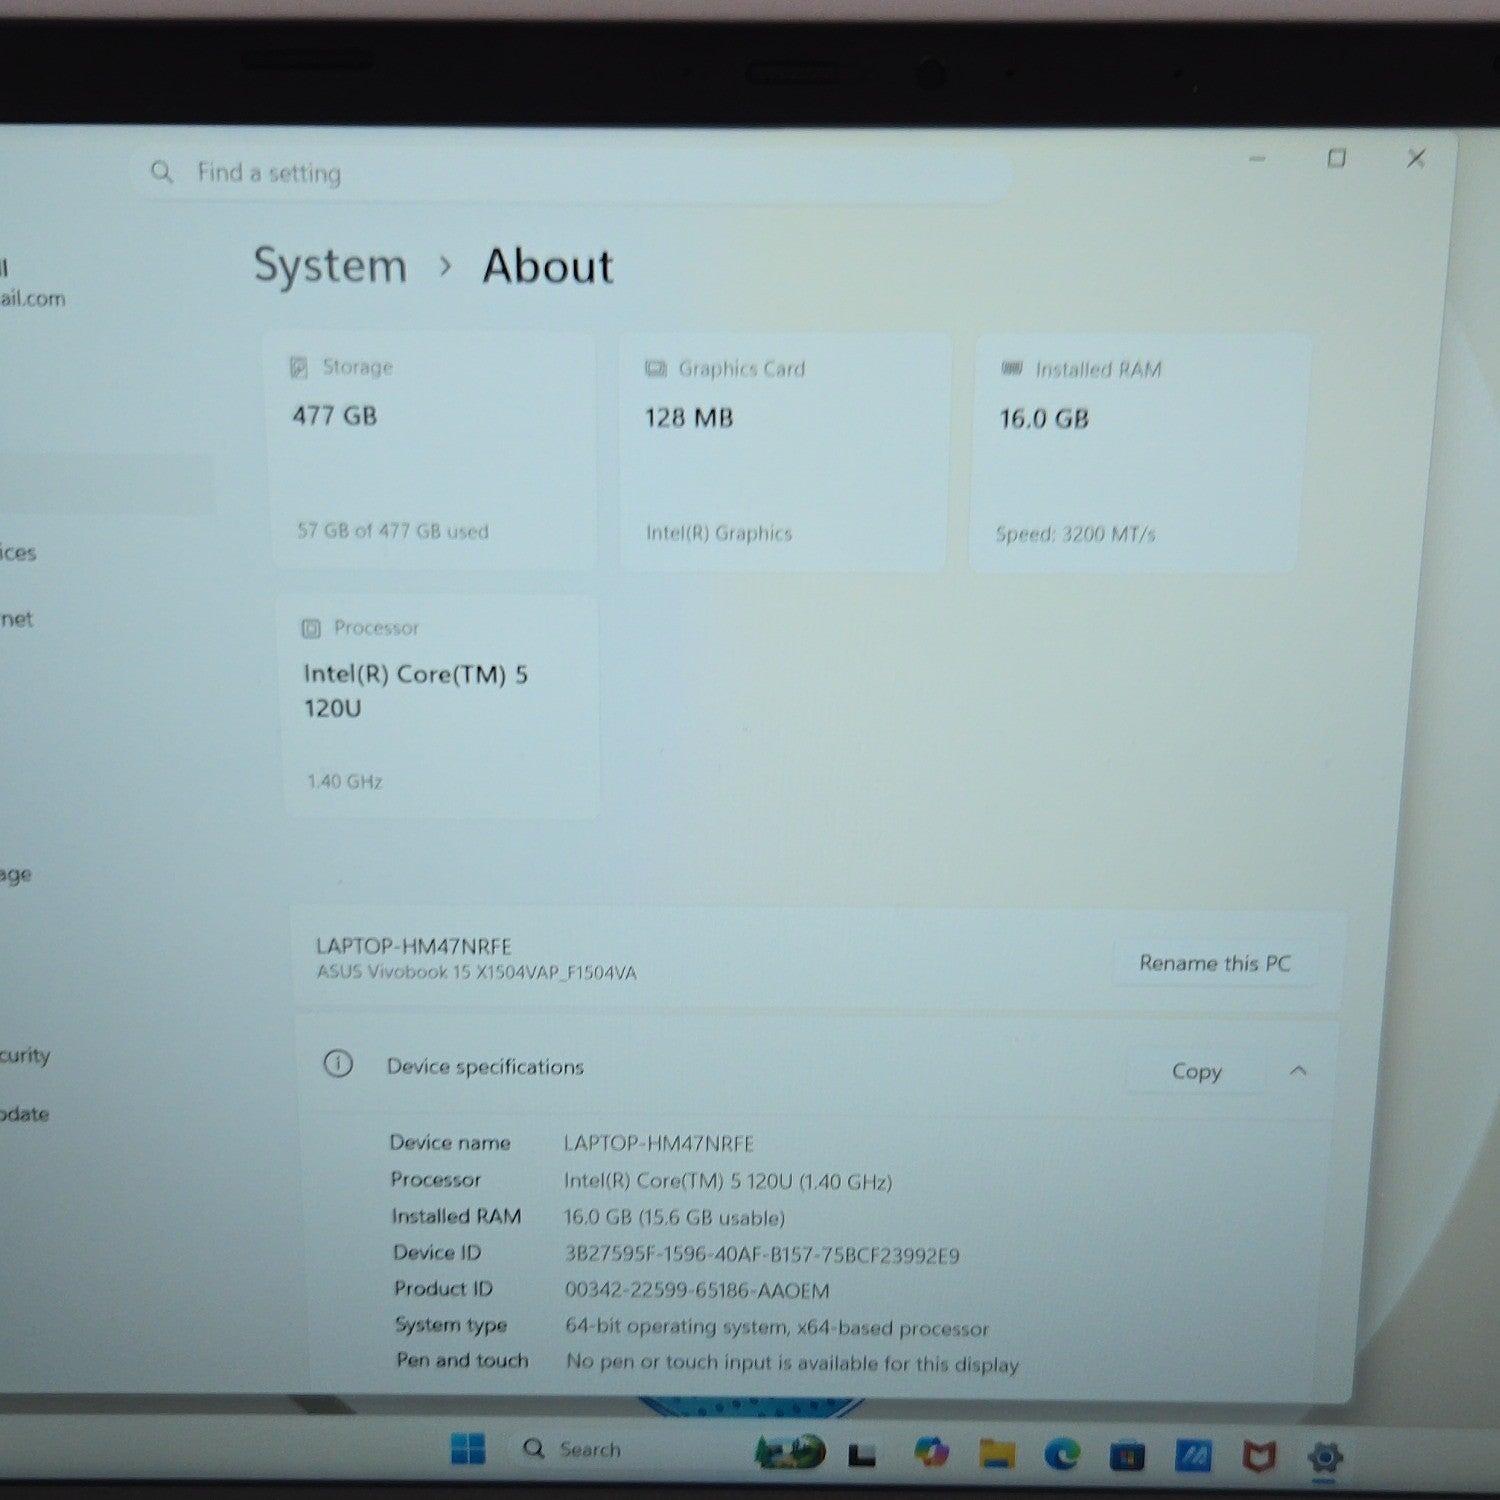Click the 'Device ID' label
Image resolution: width=1500 pixels, height=1500 pixels.
437,1252
